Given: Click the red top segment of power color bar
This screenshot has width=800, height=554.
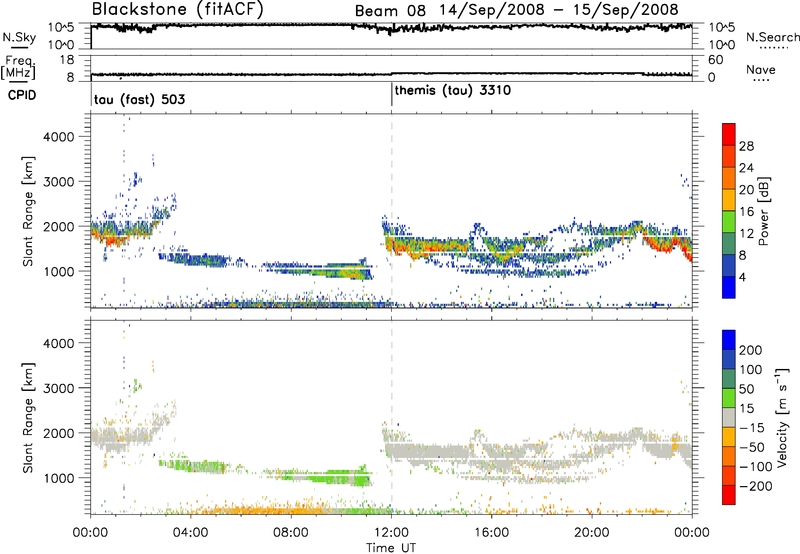Looking at the screenshot, I should (x=729, y=134).
